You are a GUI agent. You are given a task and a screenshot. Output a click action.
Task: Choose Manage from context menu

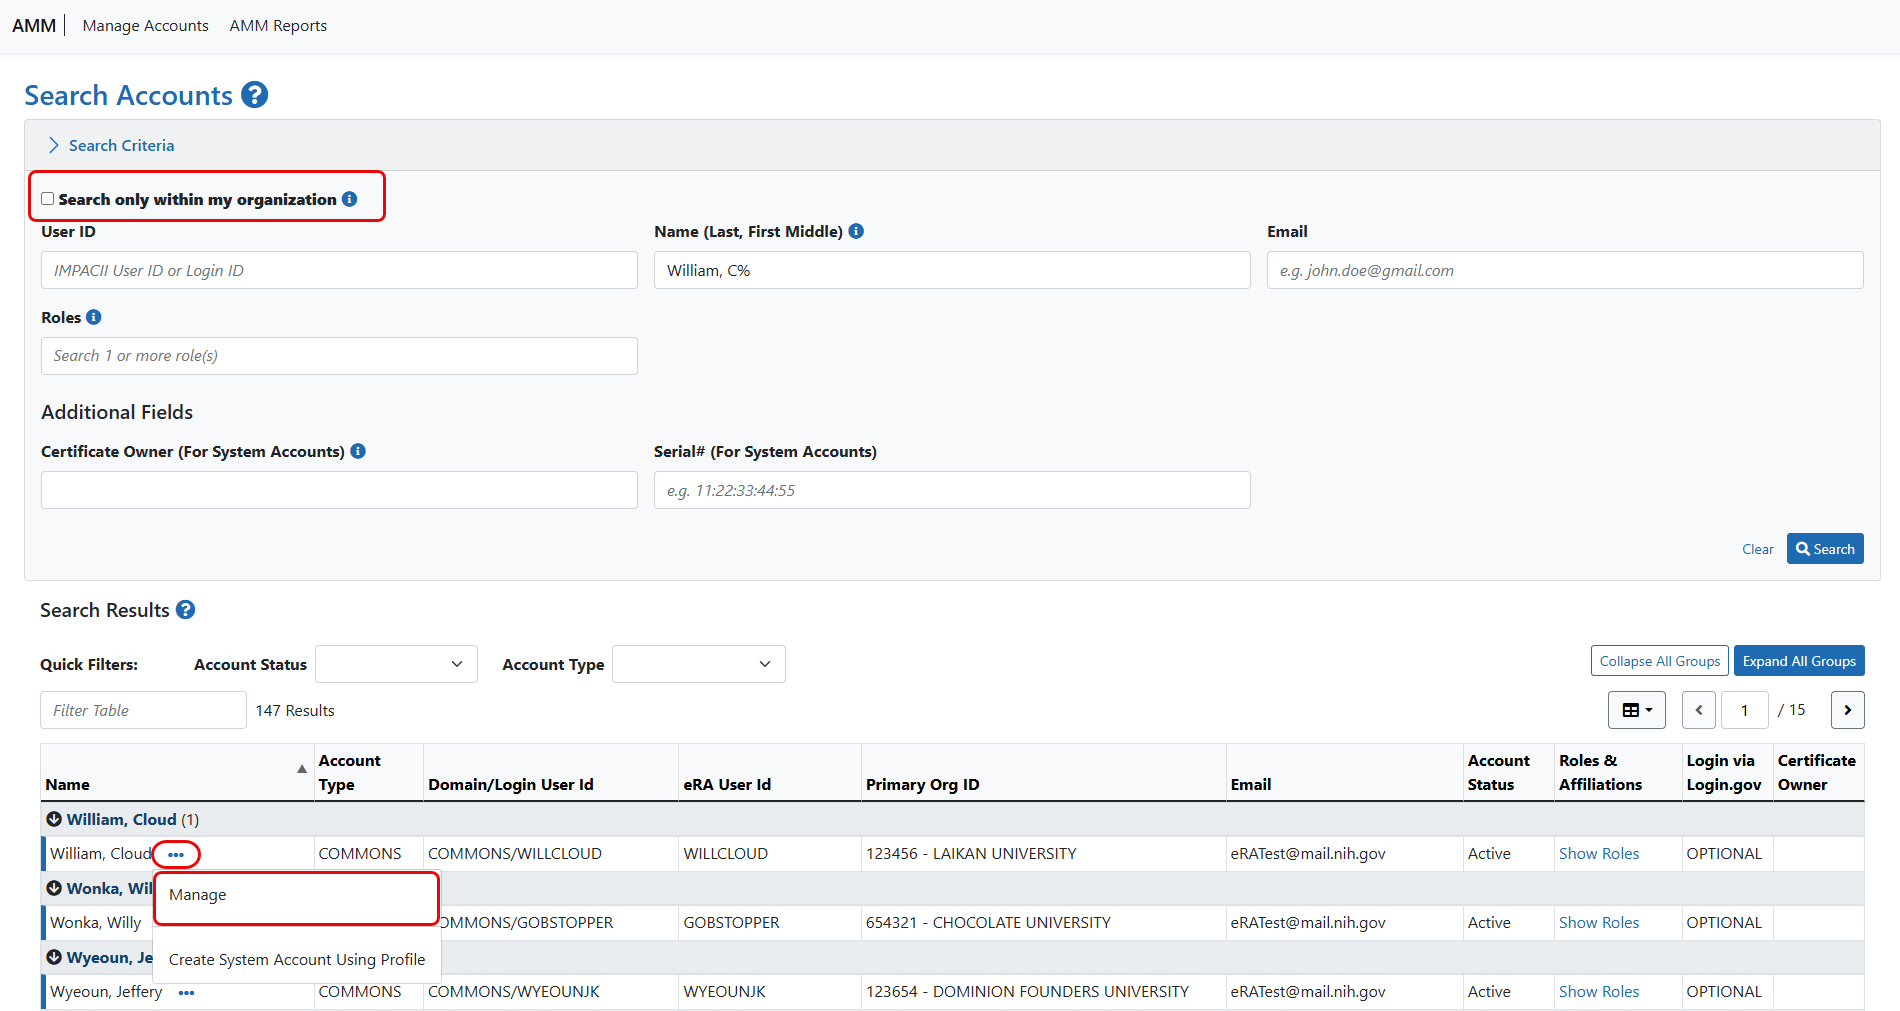coord(296,895)
